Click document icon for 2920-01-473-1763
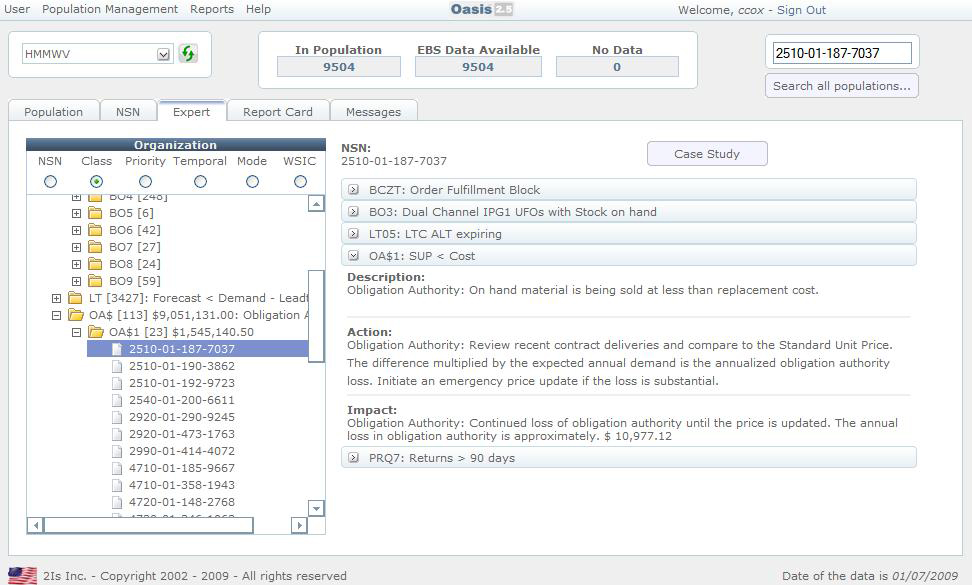Screen dimensions: 972x585 click(x=117, y=434)
